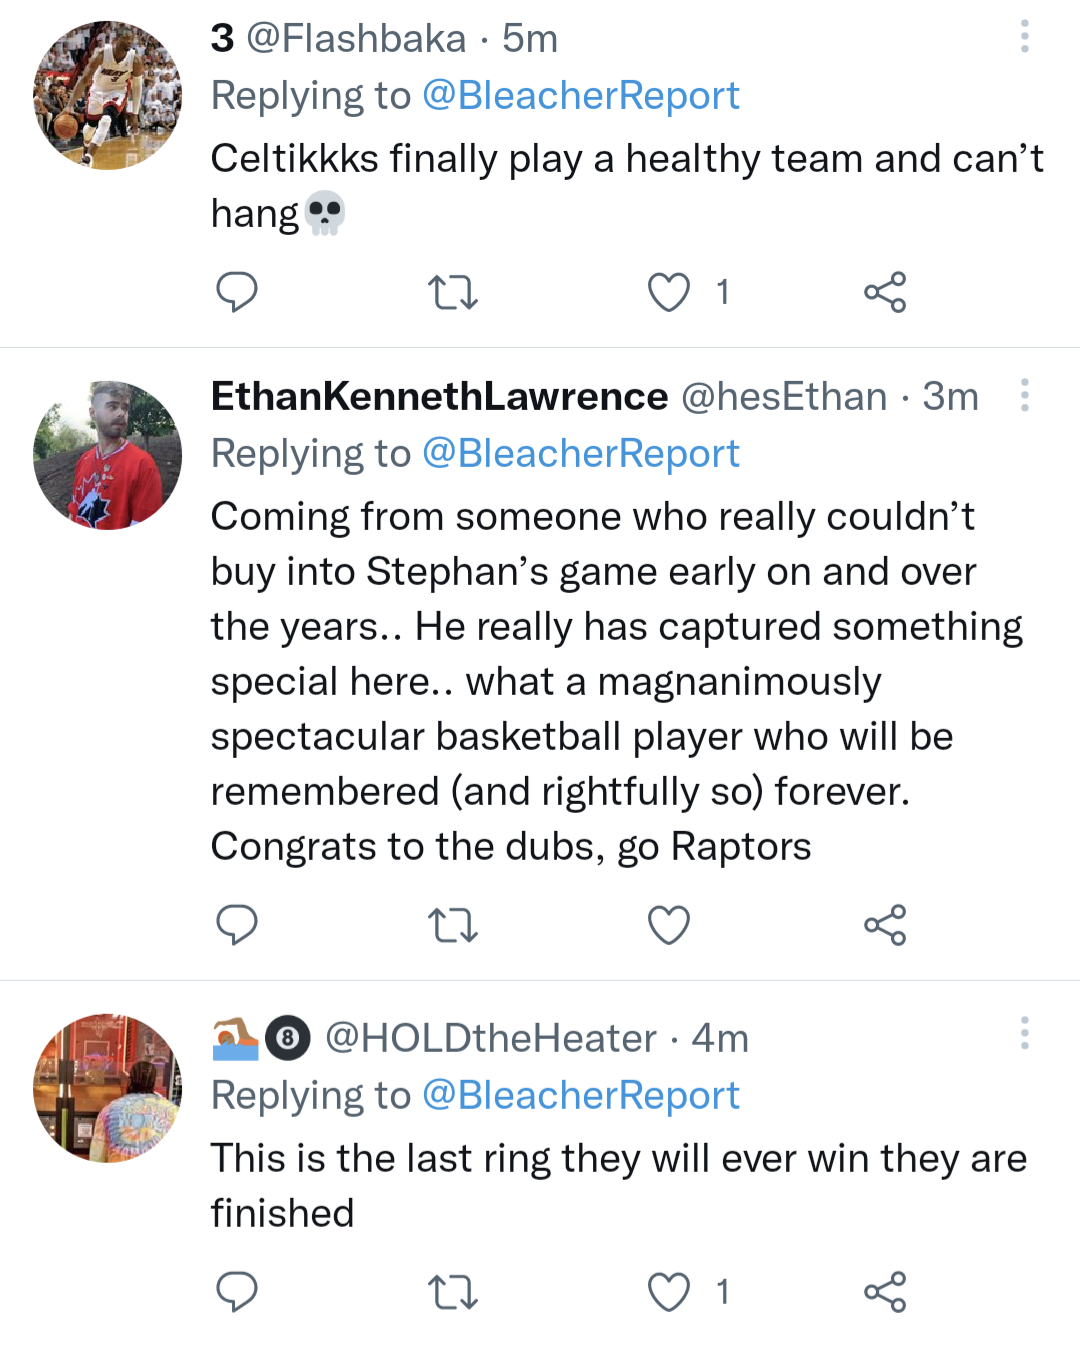Retweet the Flashbaka tweet about Celtikkks
Viewport: 1080px width, 1346px height.
(x=452, y=292)
